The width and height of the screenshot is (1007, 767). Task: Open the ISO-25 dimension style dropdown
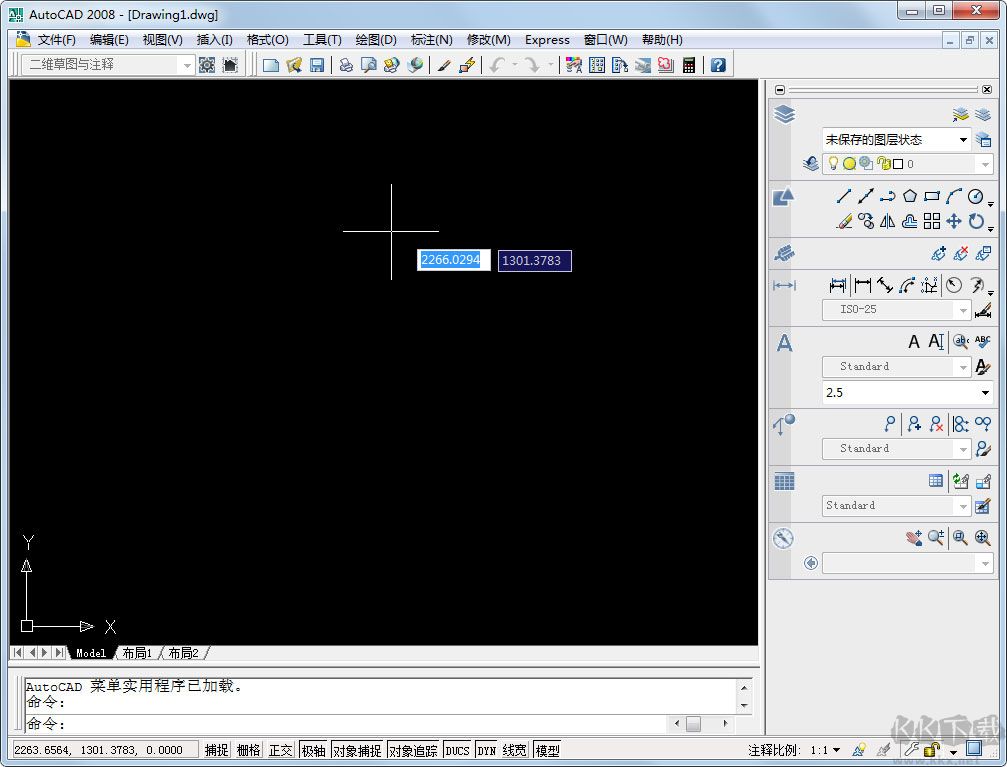pos(966,310)
